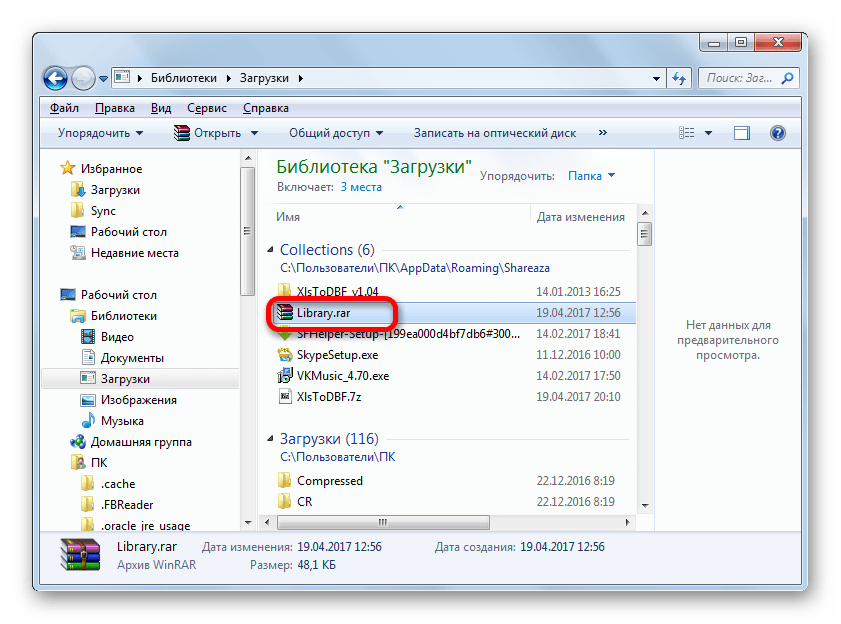841x624 pixels.
Task: Change view with the view mode icon
Action: pyautogui.click(x=687, y=133)
